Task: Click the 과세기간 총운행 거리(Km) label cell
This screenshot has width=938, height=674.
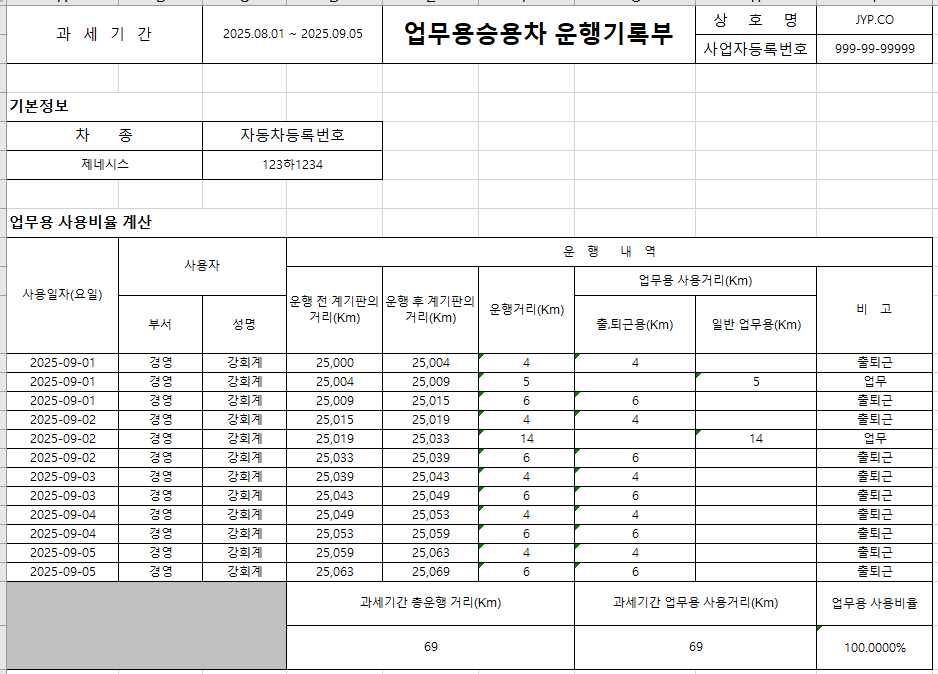Action: tap(430, 603)
